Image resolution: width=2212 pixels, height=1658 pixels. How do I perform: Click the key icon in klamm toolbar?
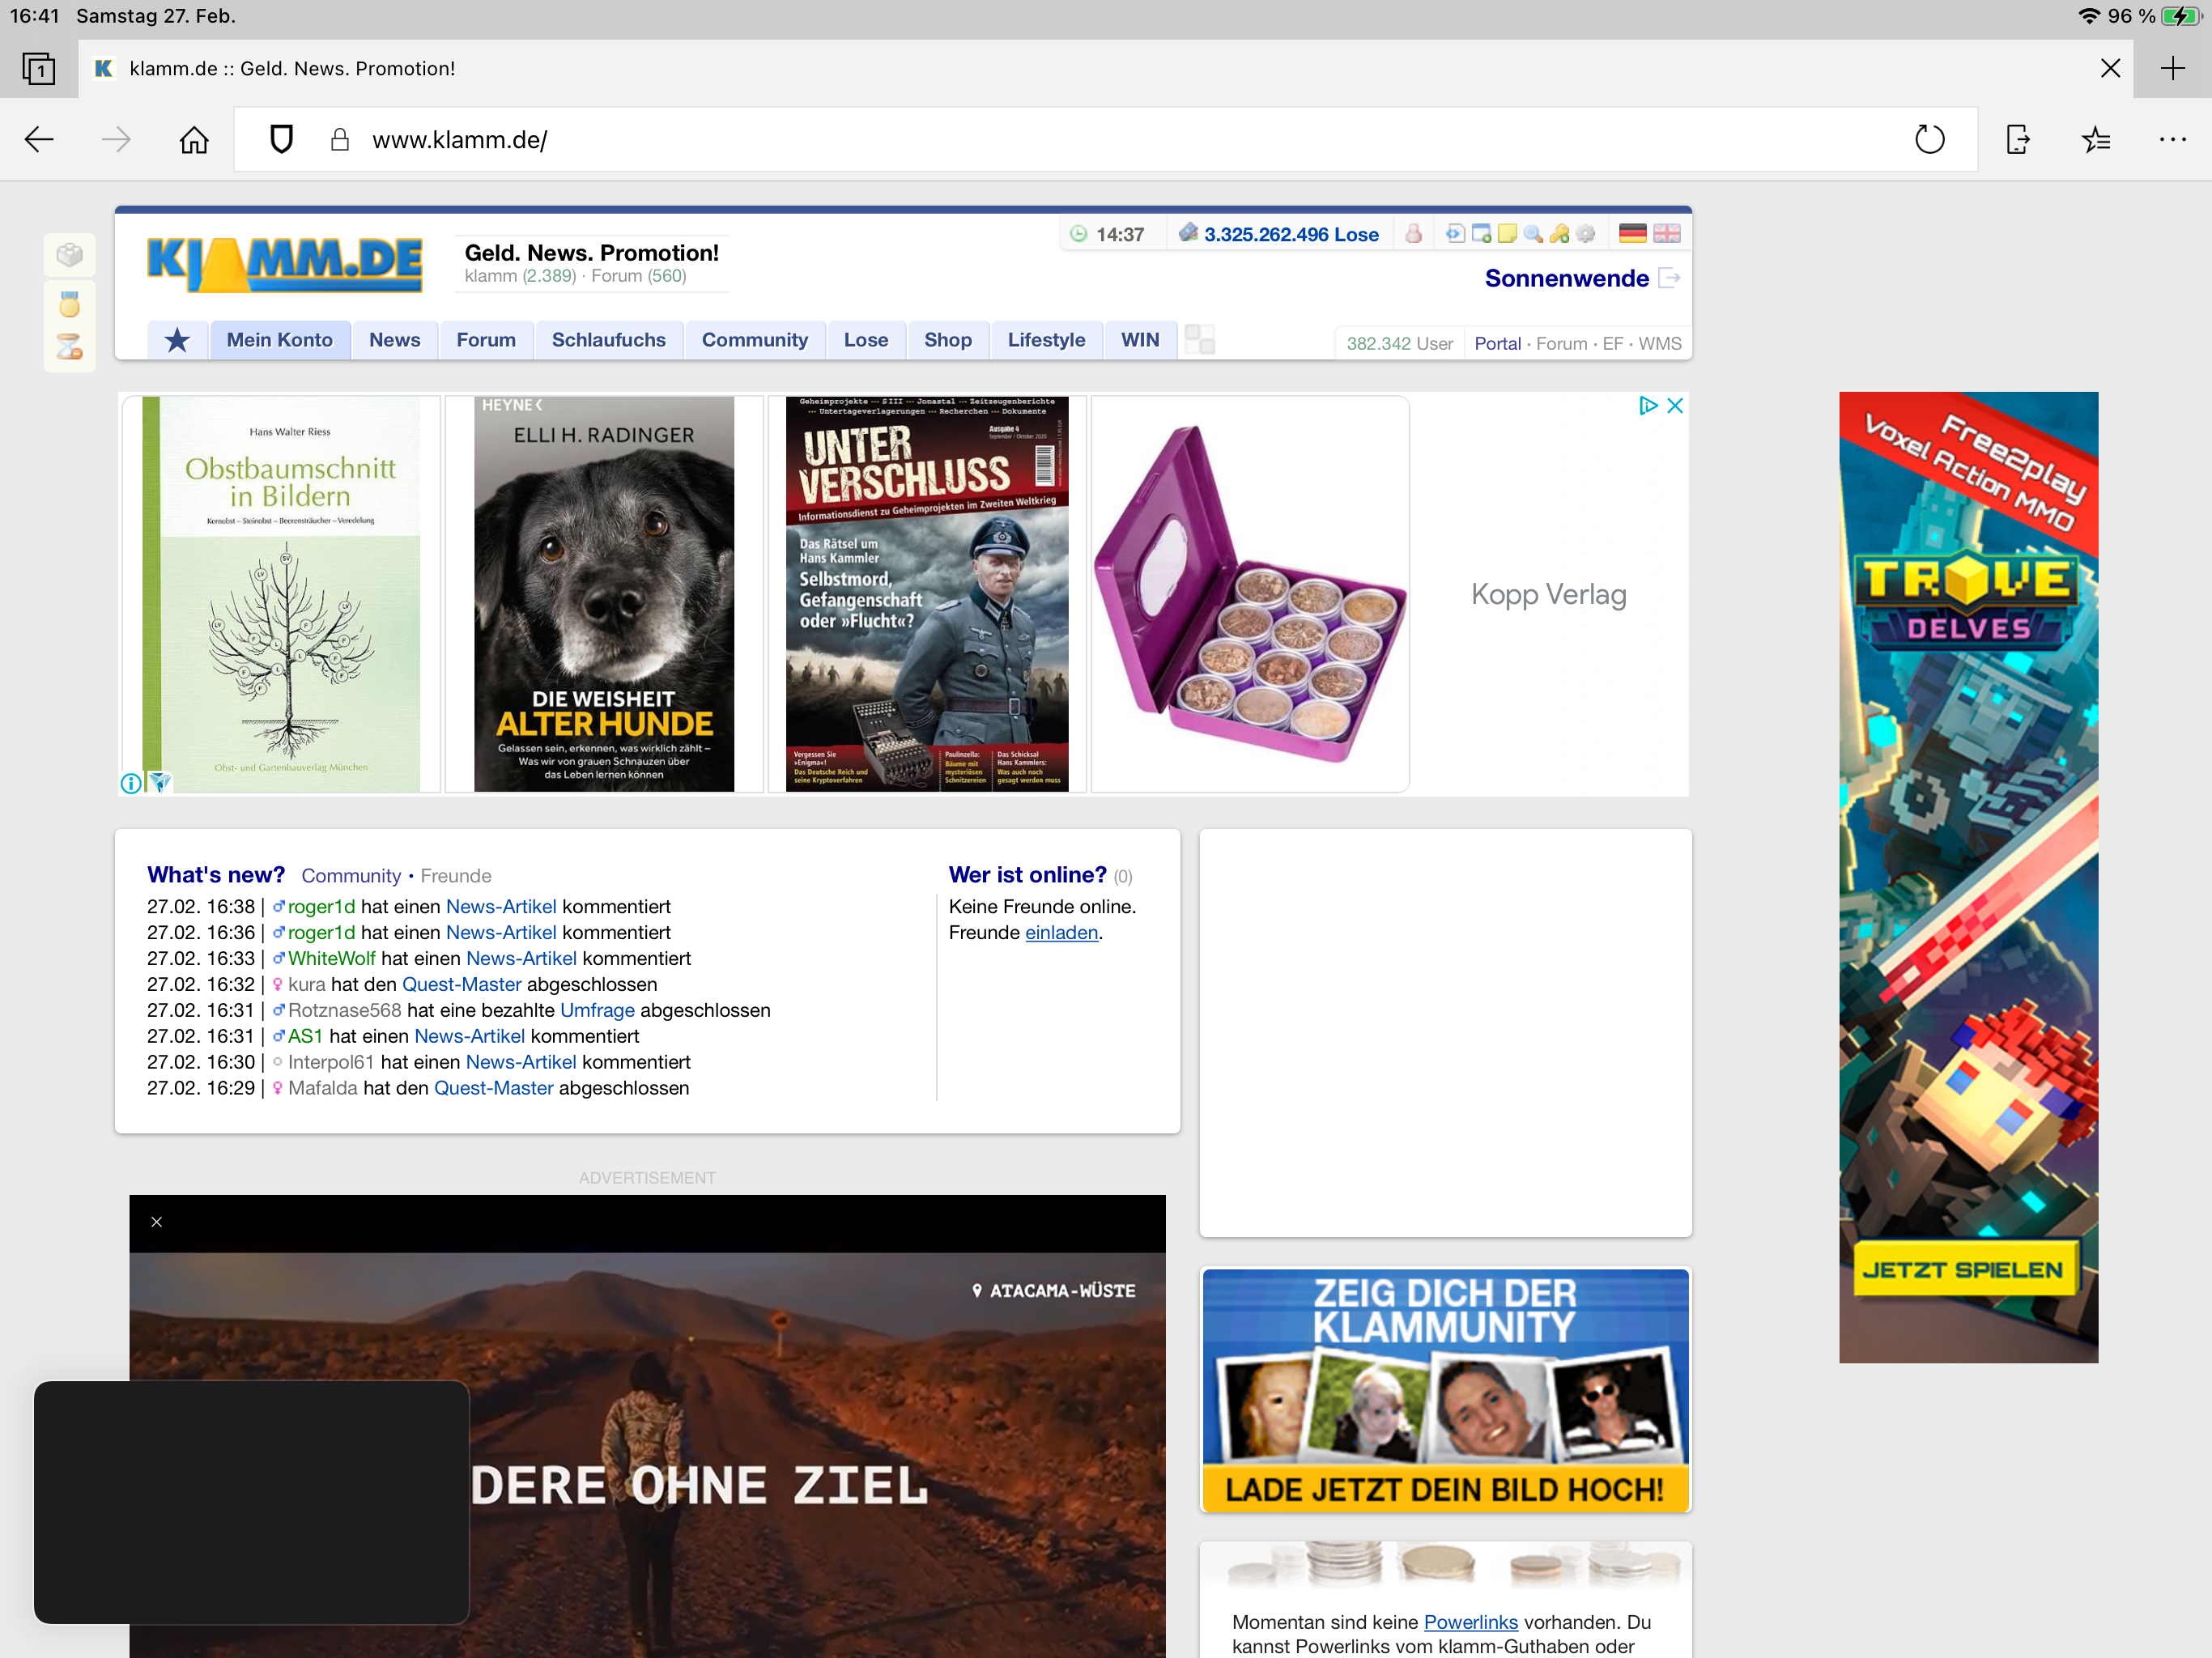point(1559,234)
